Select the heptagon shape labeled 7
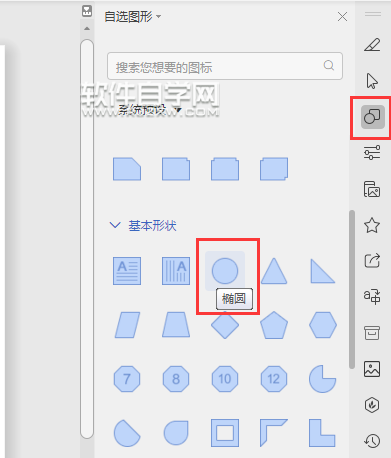Image resolution: width=391 pixels, height=458 pixels. pos(127,379)
